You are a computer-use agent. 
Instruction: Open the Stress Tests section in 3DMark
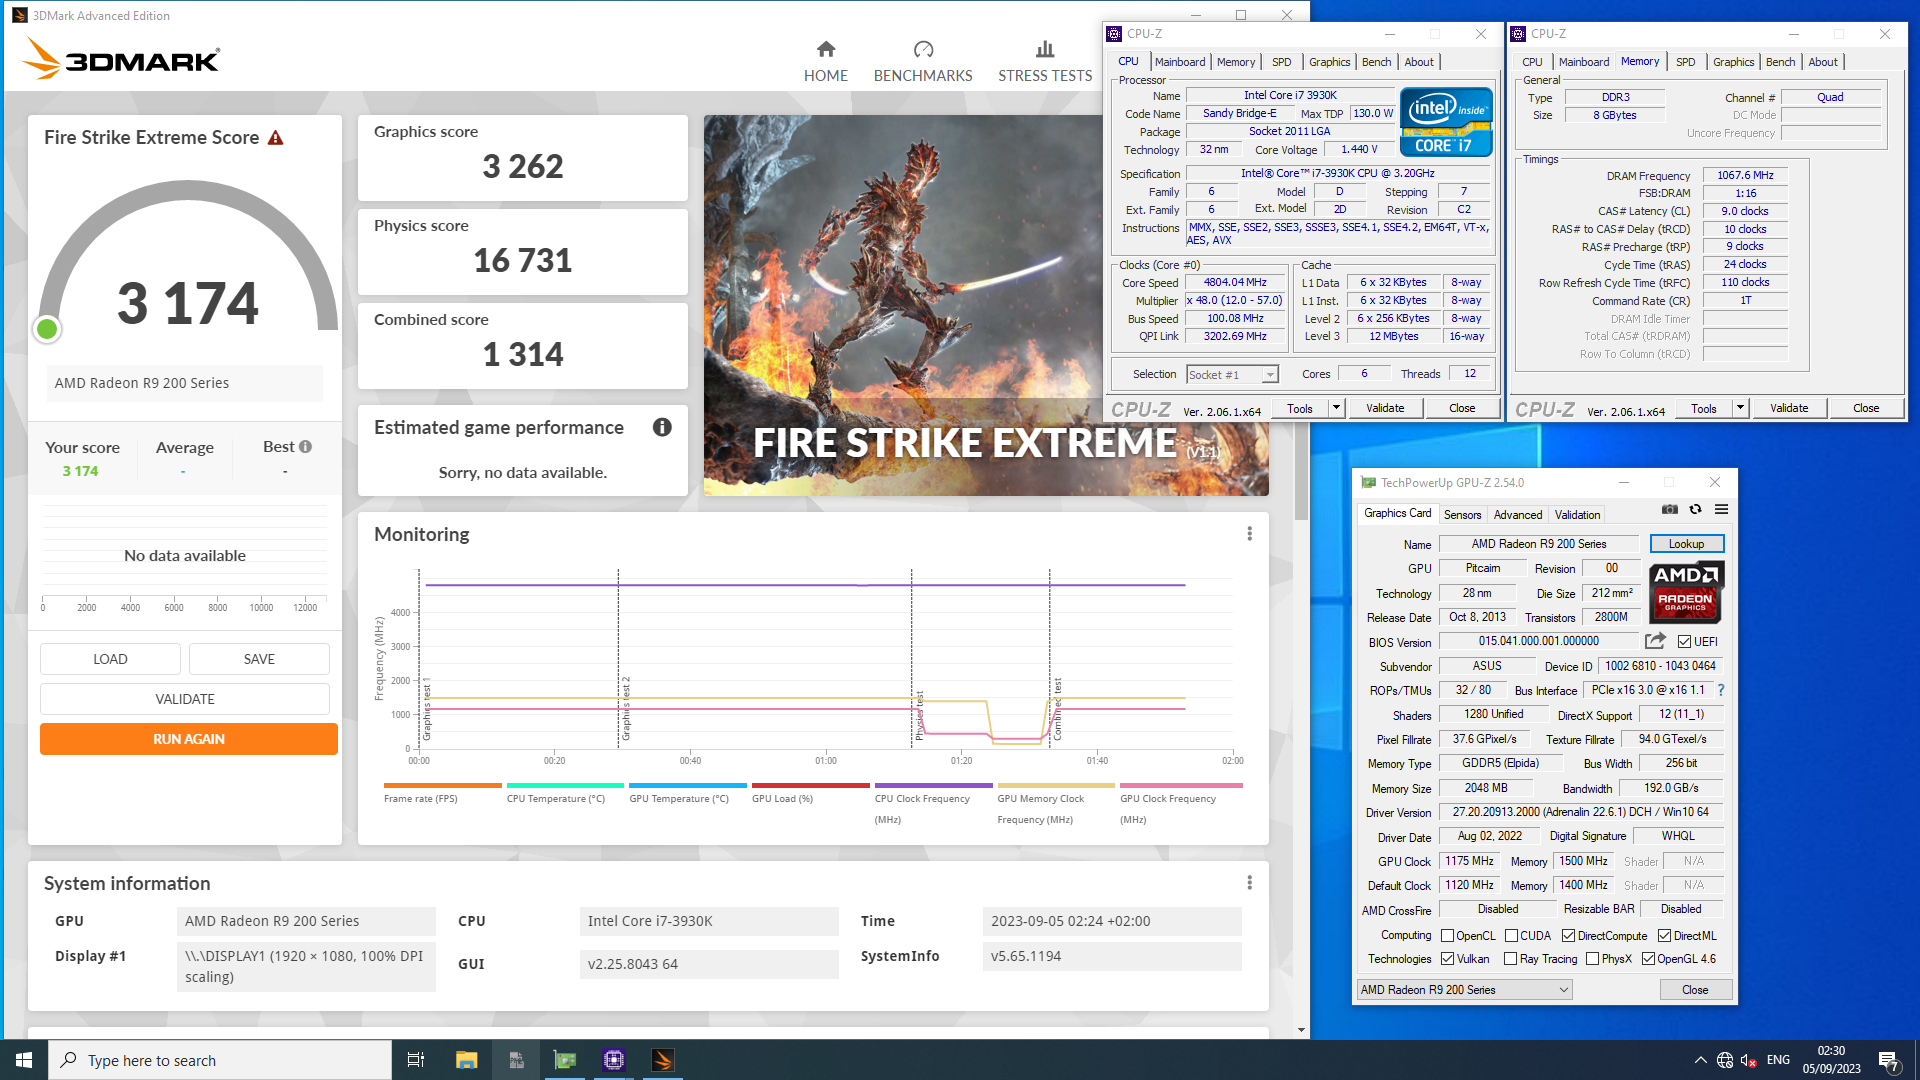1045,61
